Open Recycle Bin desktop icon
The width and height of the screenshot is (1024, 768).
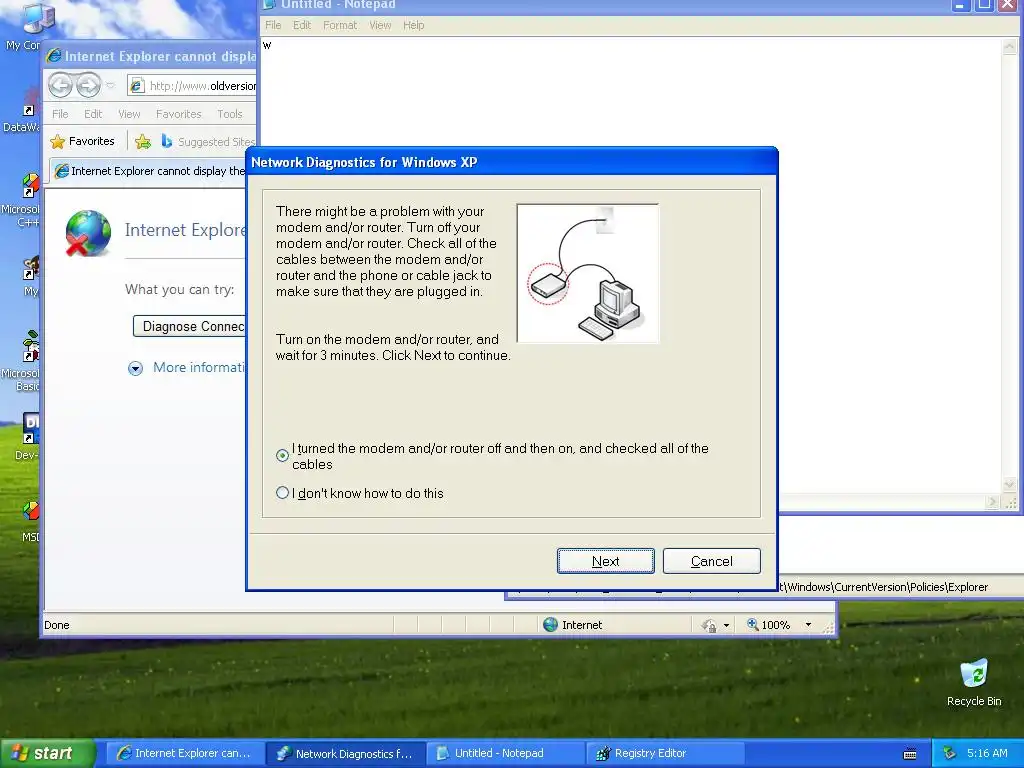click(x=973, y=682)
